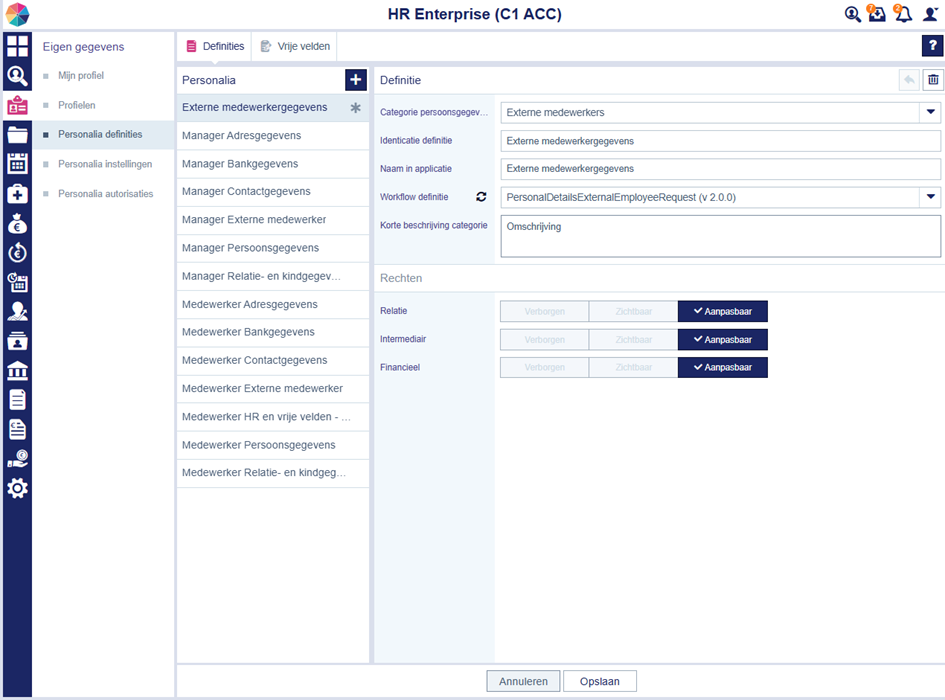Select Manager Externe medewerker in the list

(x=272, y=220)
